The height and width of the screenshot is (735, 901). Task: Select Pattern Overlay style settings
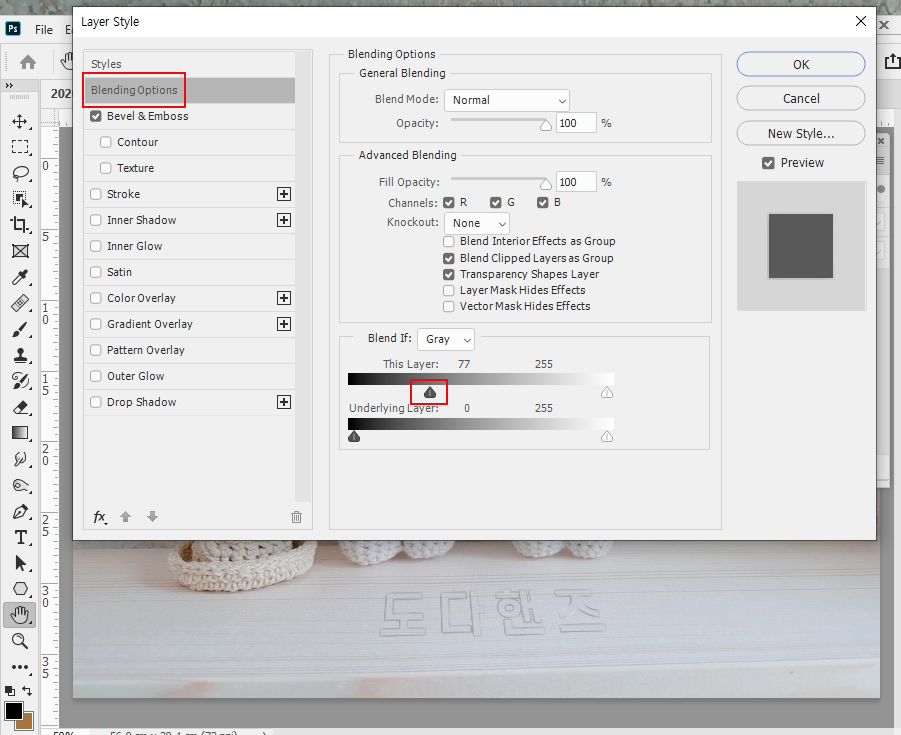[145, 350]
